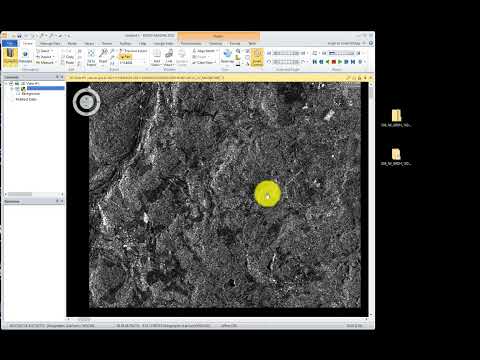Click the save icon in quick access toolbar
The width and height of the screenshot is (480, 360).
coord(20,35)
